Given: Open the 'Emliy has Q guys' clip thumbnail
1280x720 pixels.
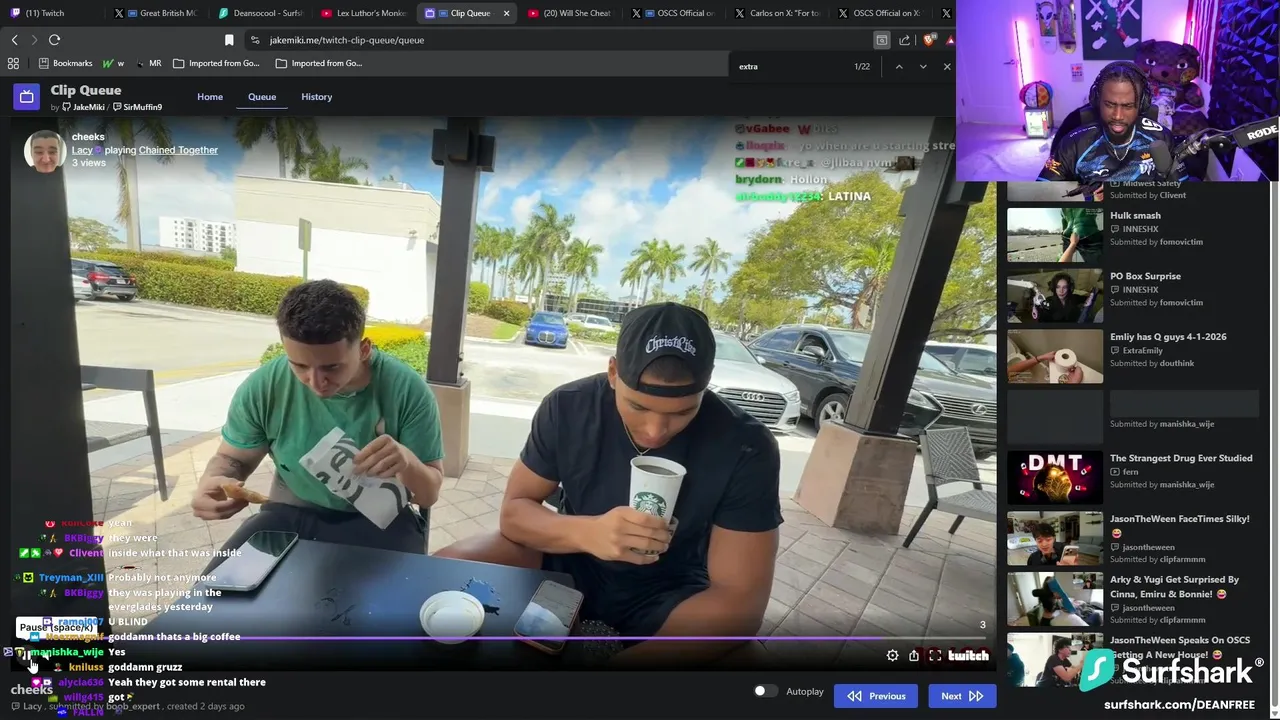Looking at the screenshot, I should pyautogui.click(x=1055, y=355).
